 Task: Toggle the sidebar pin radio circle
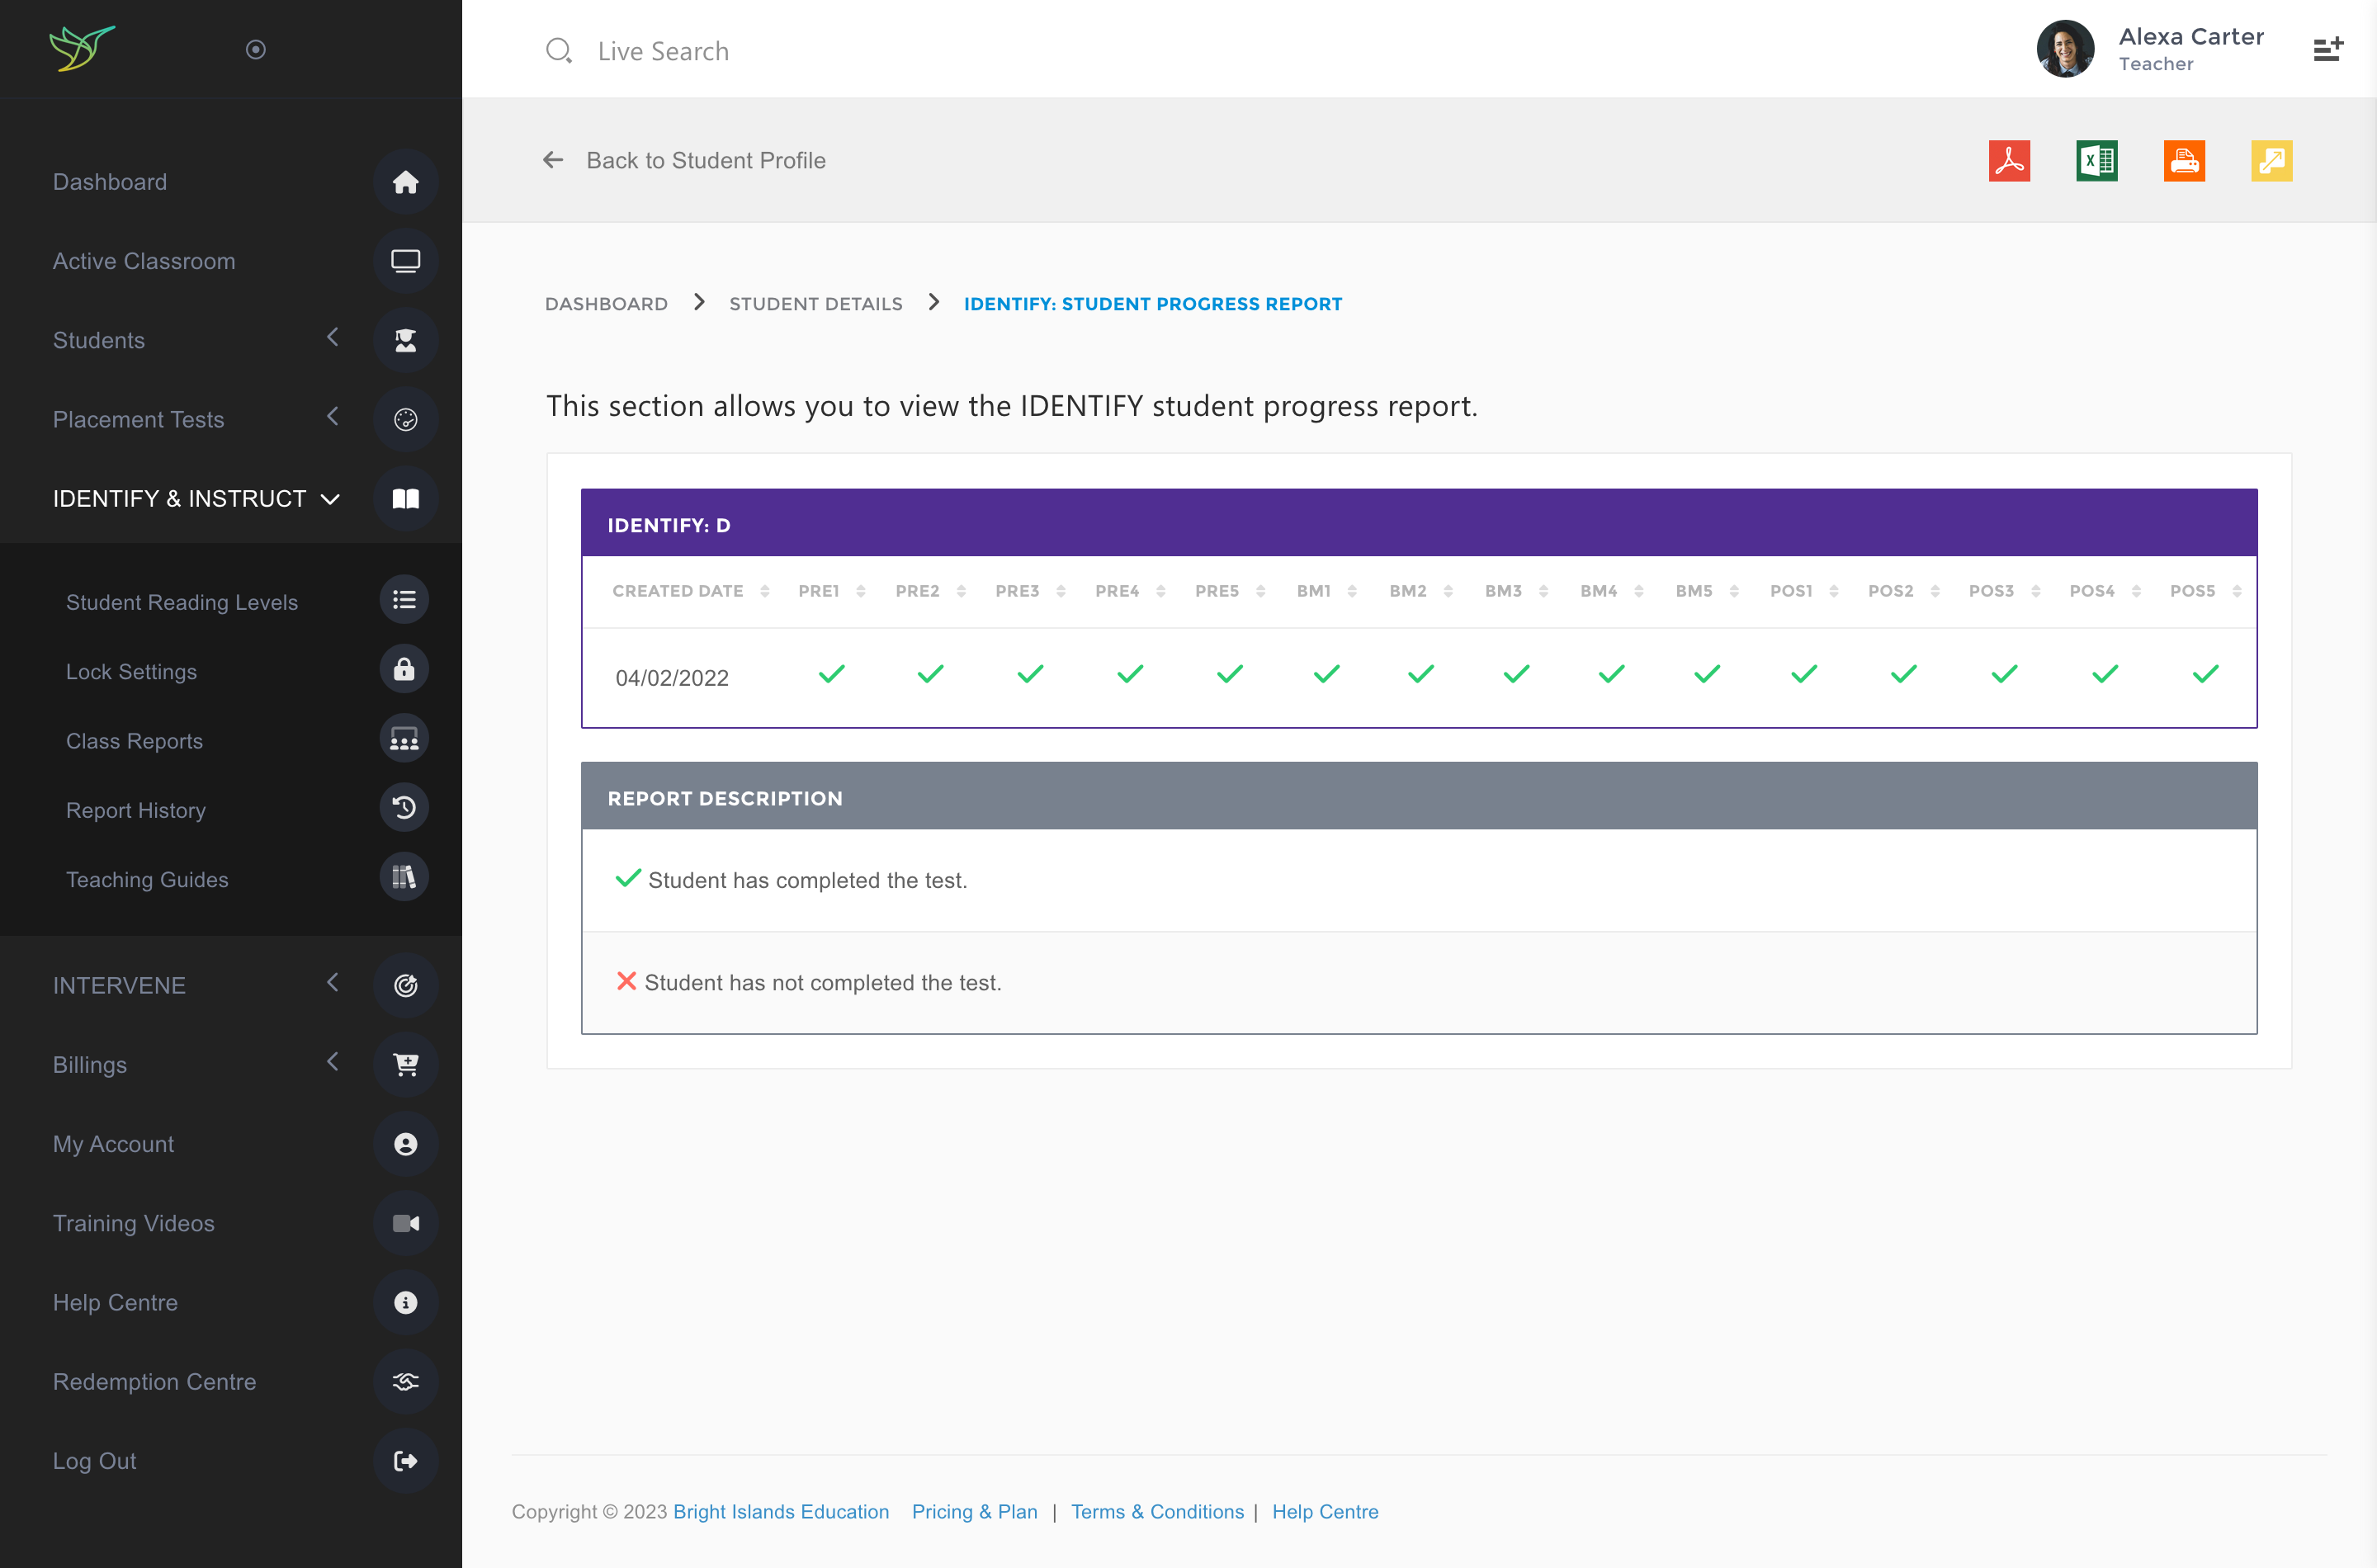(256, 49)
